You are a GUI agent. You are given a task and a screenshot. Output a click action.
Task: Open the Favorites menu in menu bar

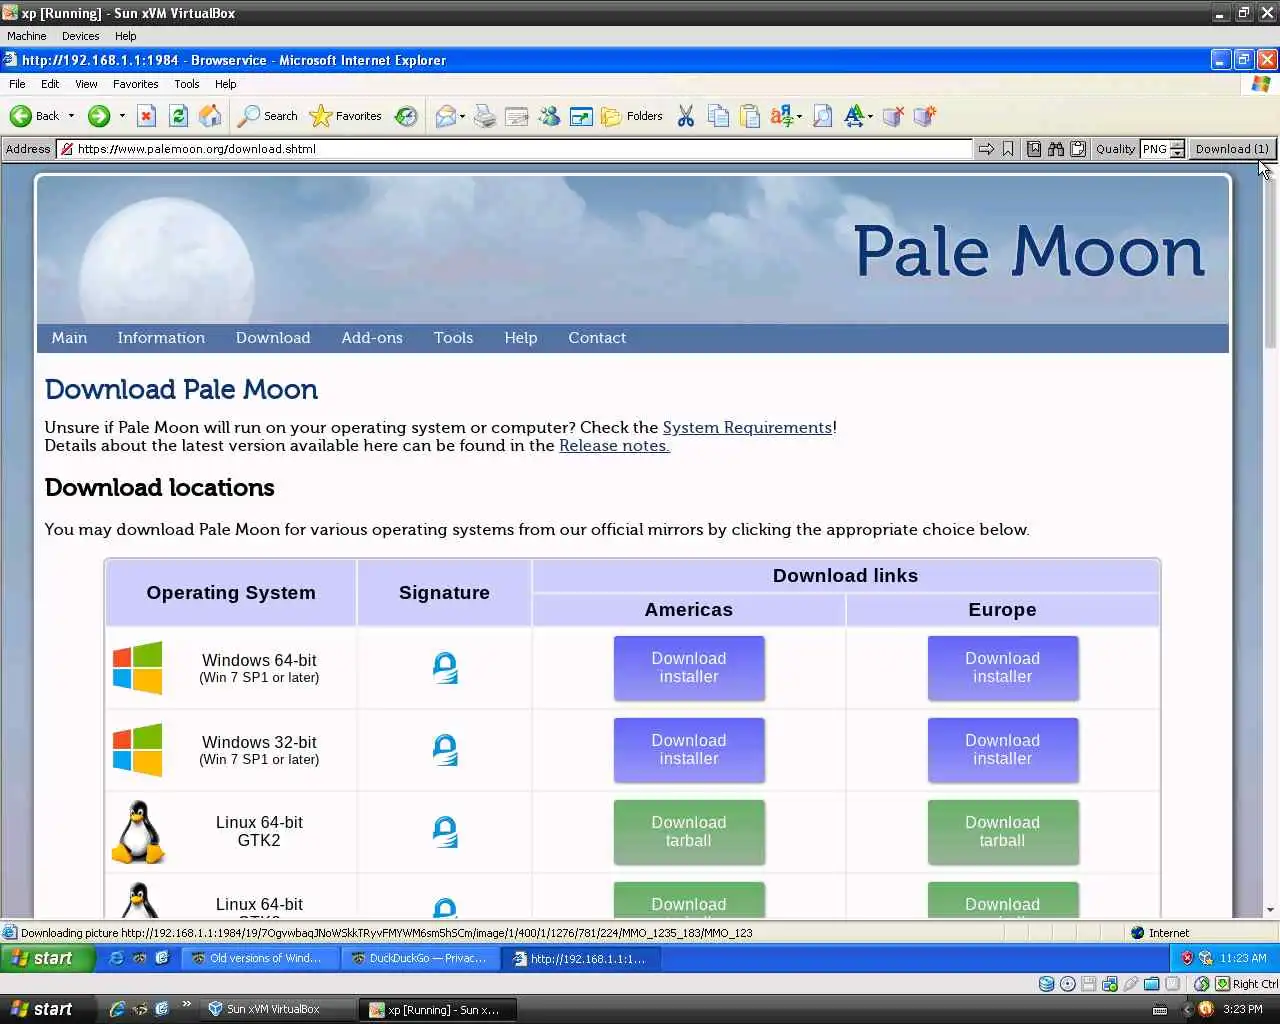[x=136, y=84]
